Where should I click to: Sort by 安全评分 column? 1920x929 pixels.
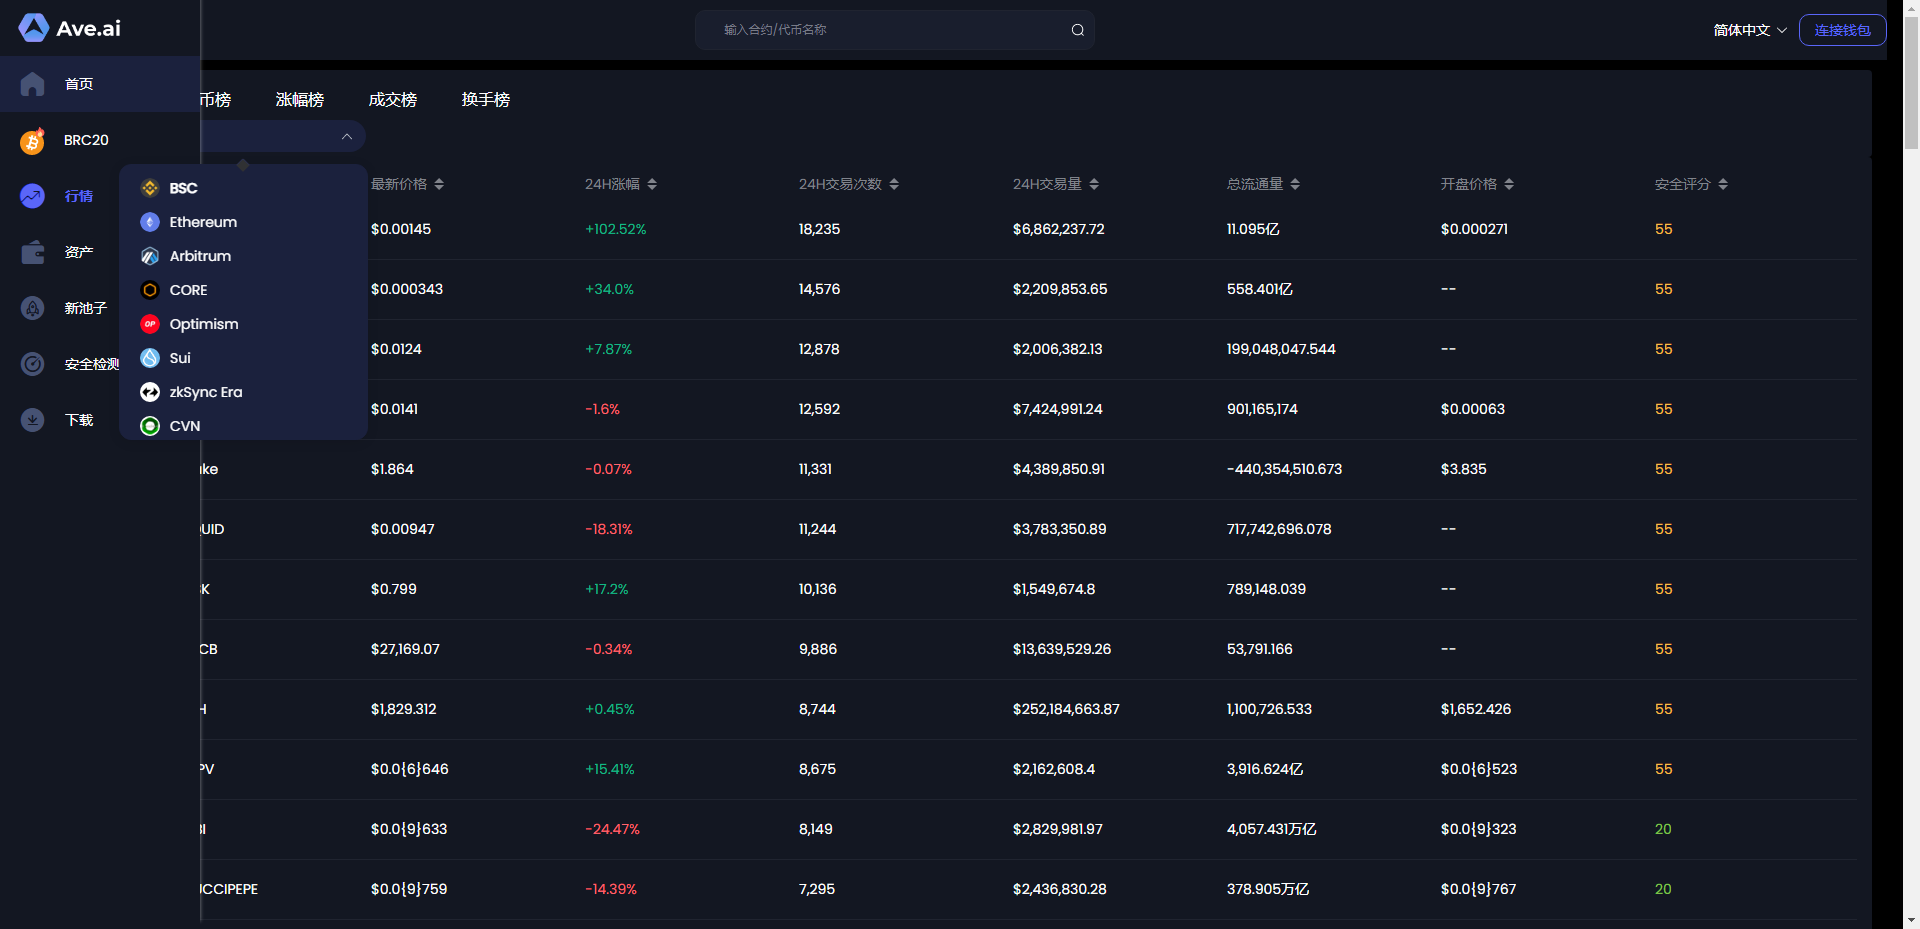[x=1690, y=184]
